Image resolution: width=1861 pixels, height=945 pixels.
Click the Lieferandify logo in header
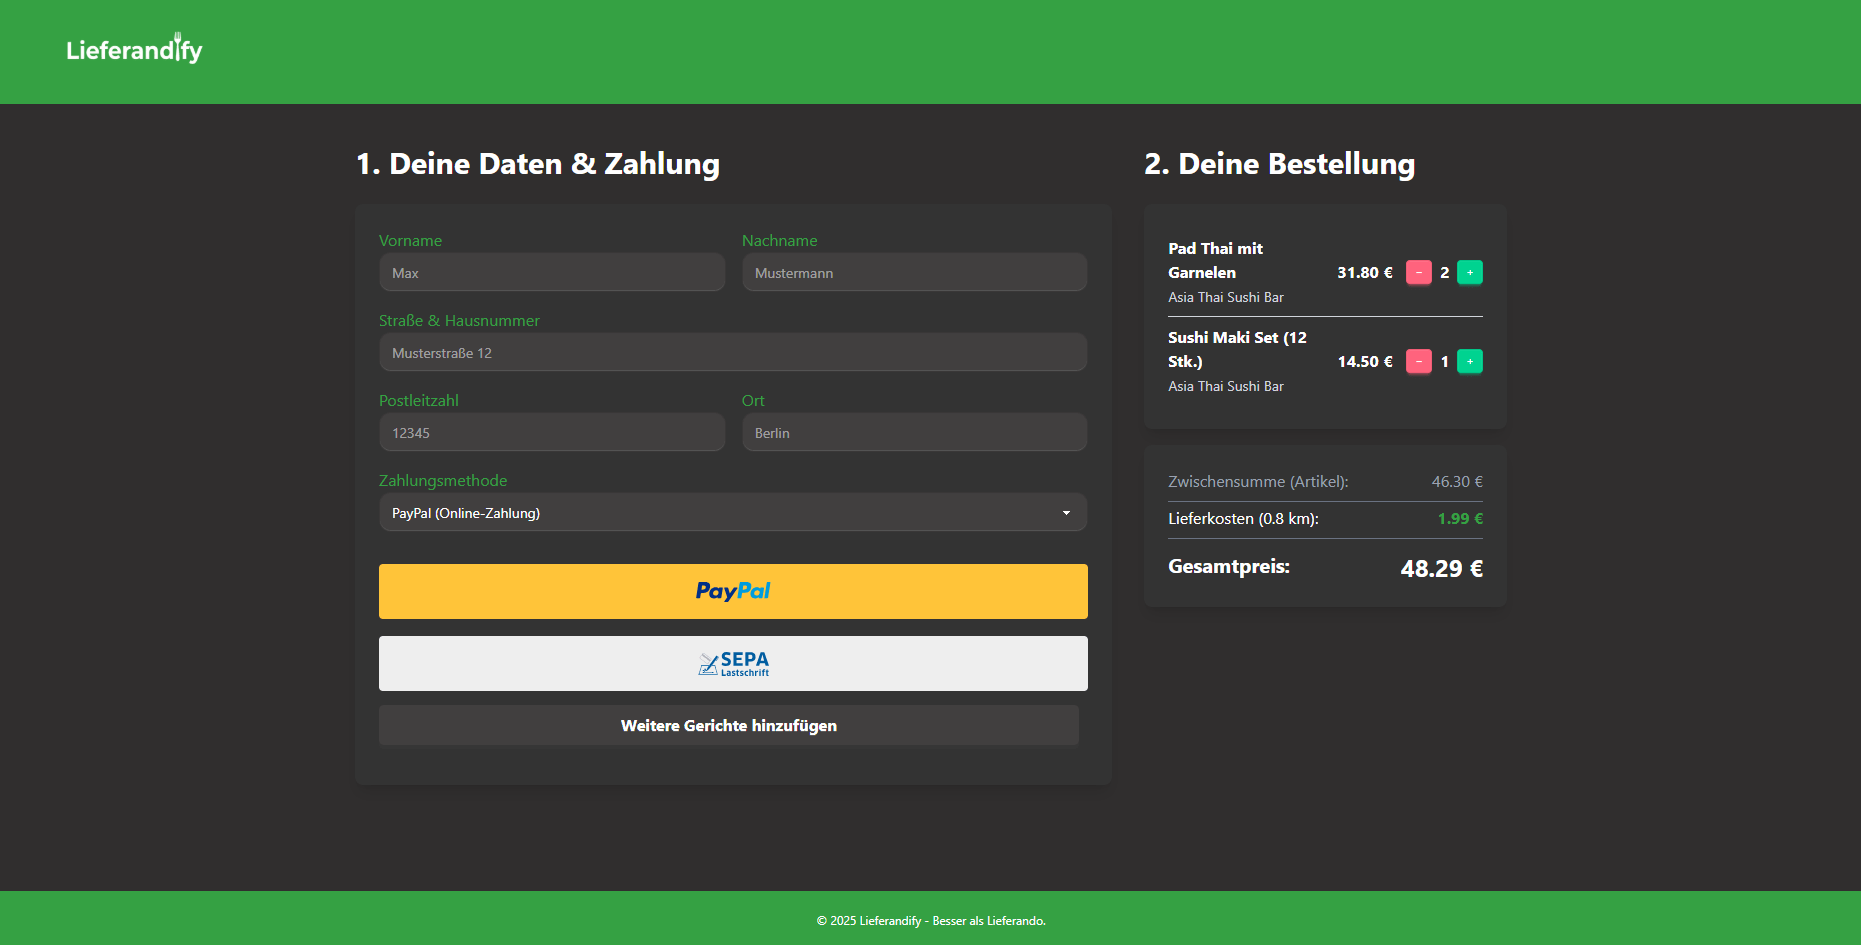134,50
